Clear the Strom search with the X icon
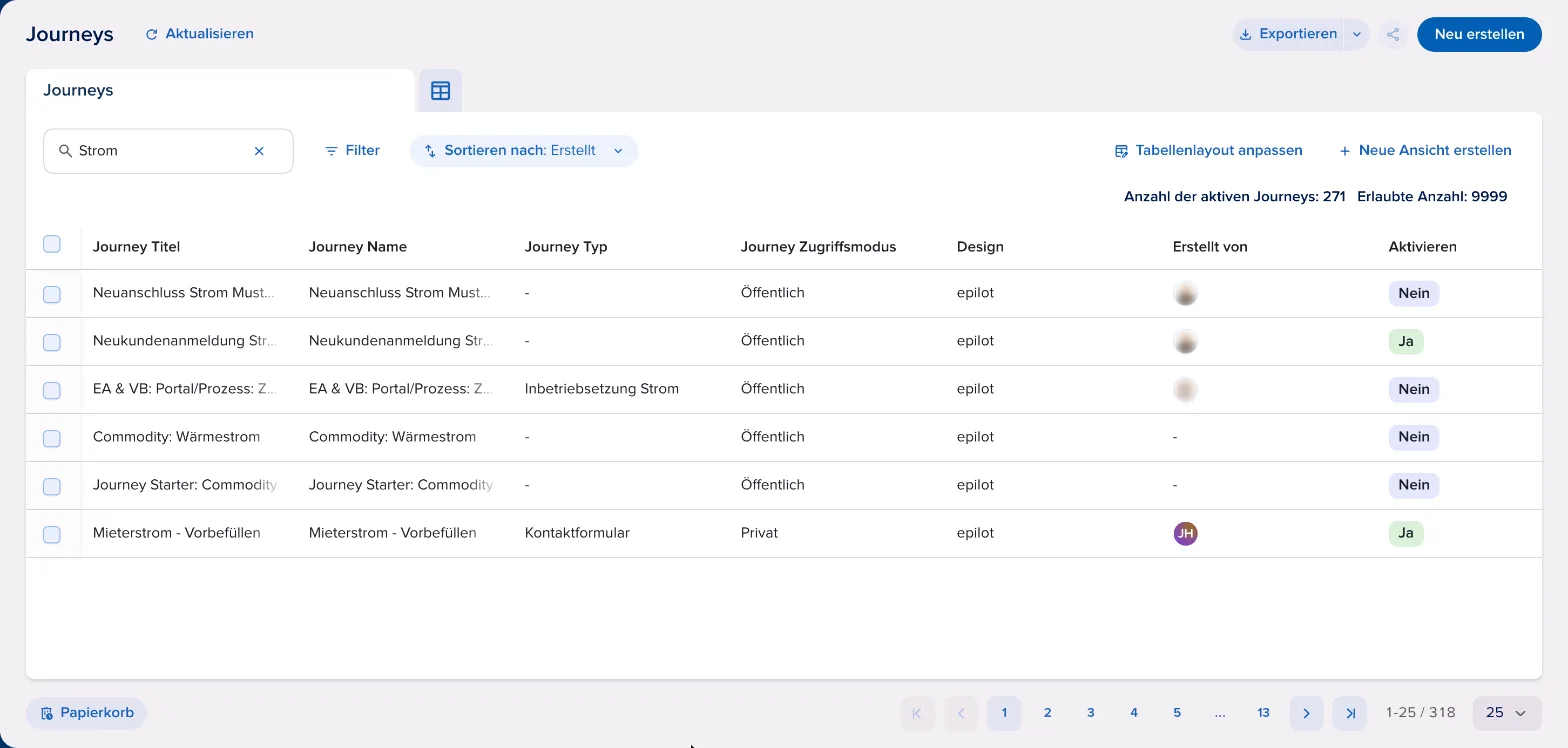Image resolution: width=1568 pixels, height=748 pixels. [259, 151]
